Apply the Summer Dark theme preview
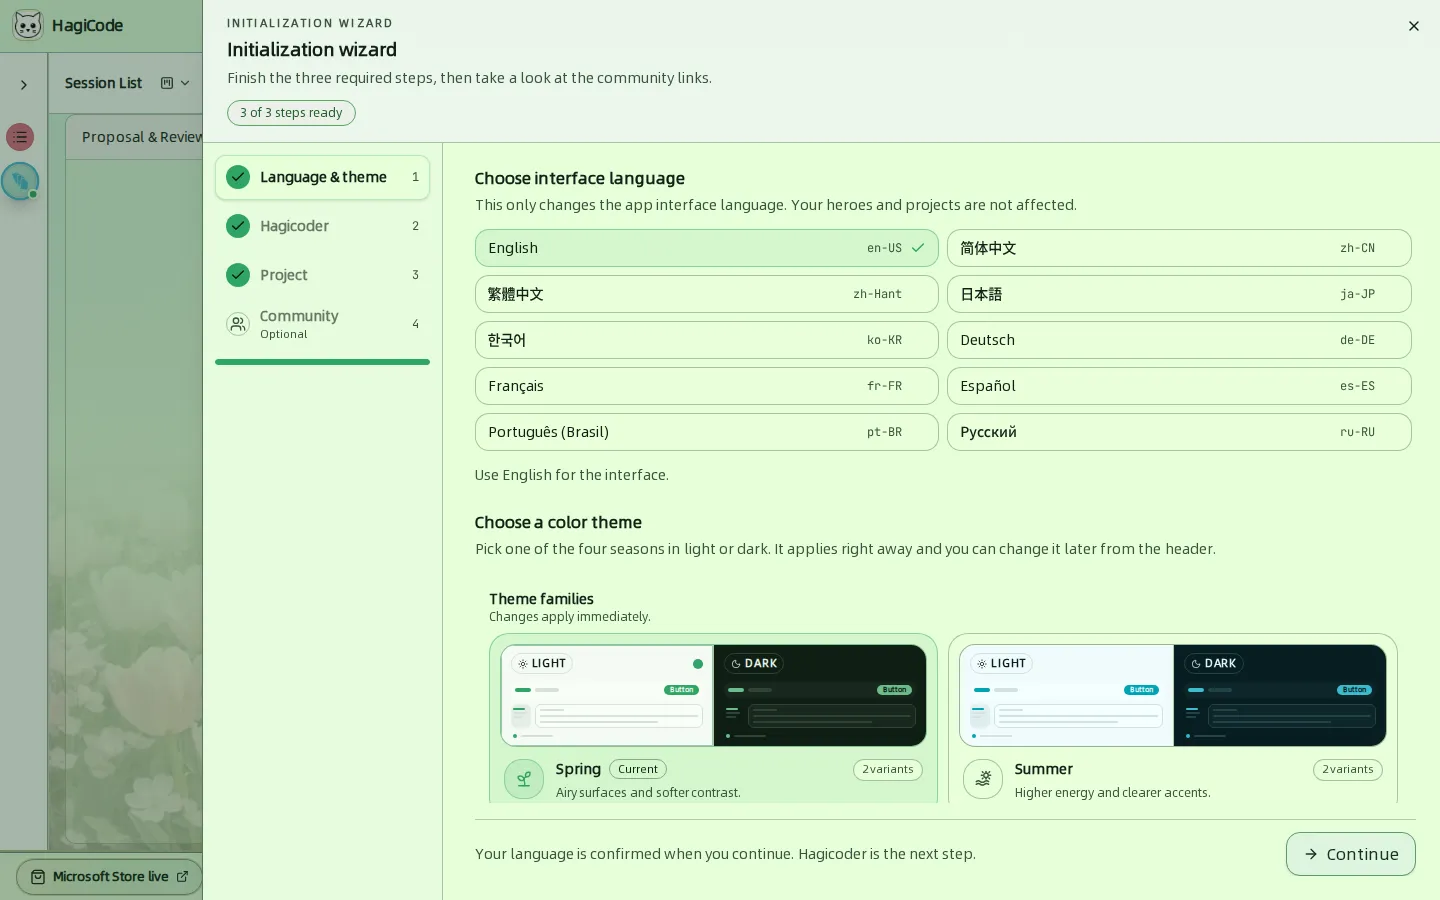Viewport: 1440px width, 900px height. pos(1280,695)
